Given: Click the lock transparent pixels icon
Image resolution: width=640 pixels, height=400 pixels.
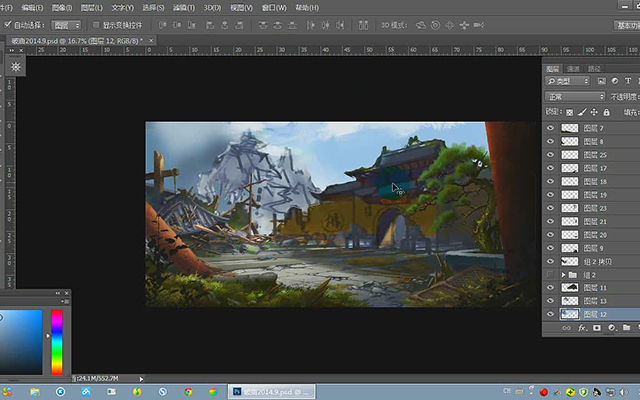Looking at the screenshot, I should [570, 112].
